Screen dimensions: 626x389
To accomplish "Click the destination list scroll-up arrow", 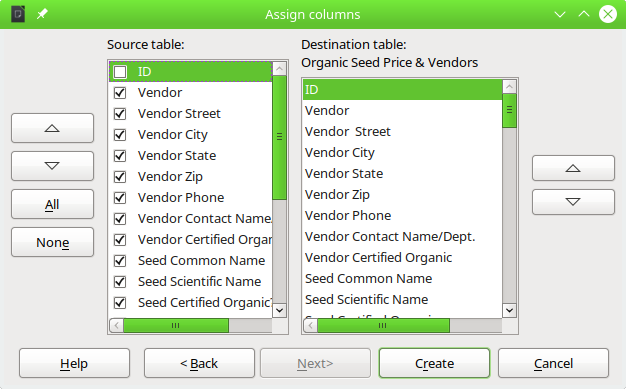I will (509, 87).
